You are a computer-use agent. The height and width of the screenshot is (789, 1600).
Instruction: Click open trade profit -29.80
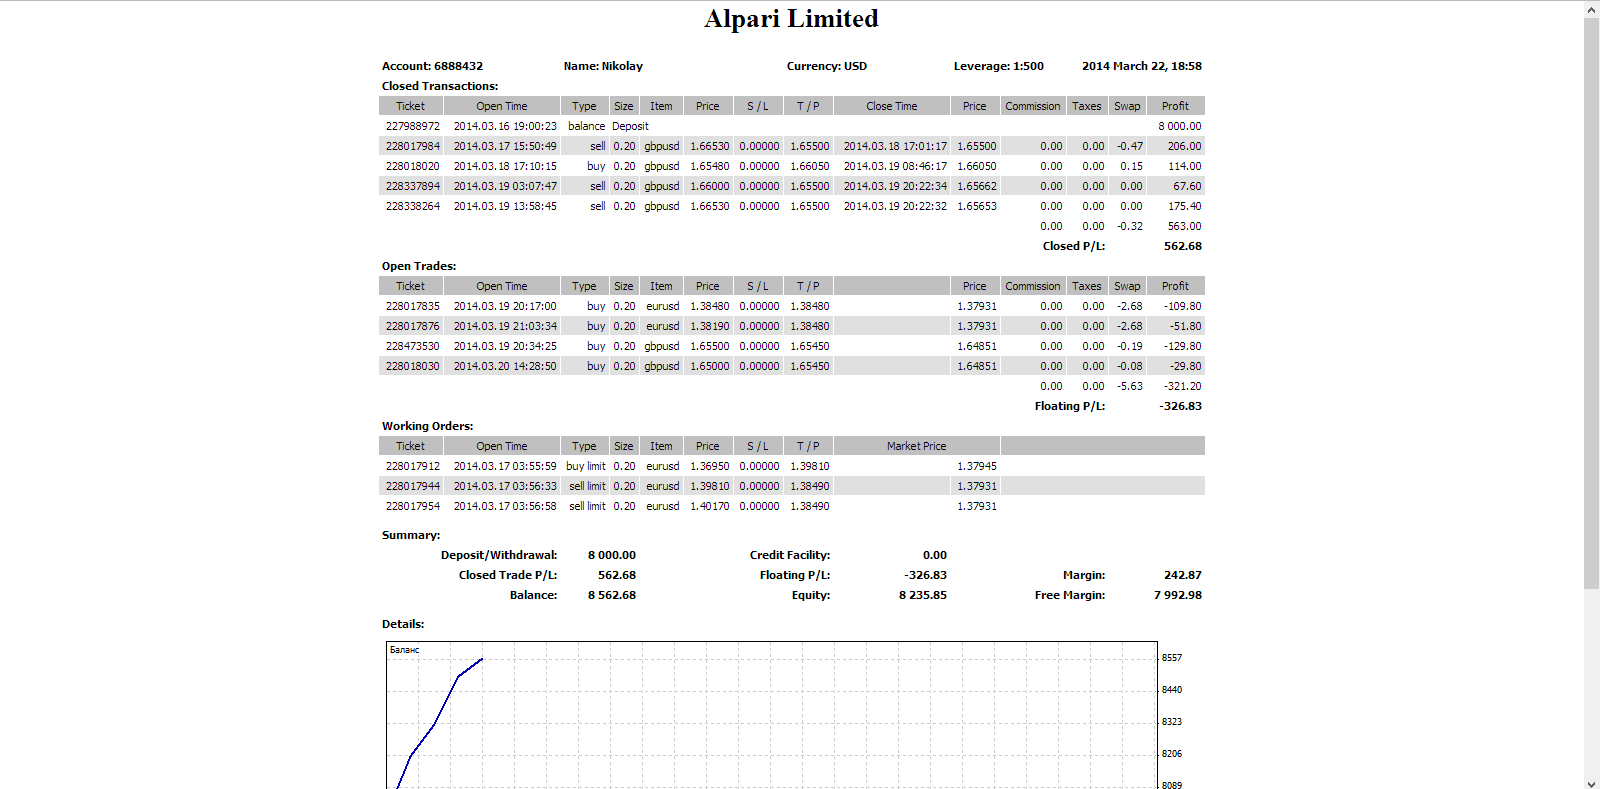point(1186,366)
